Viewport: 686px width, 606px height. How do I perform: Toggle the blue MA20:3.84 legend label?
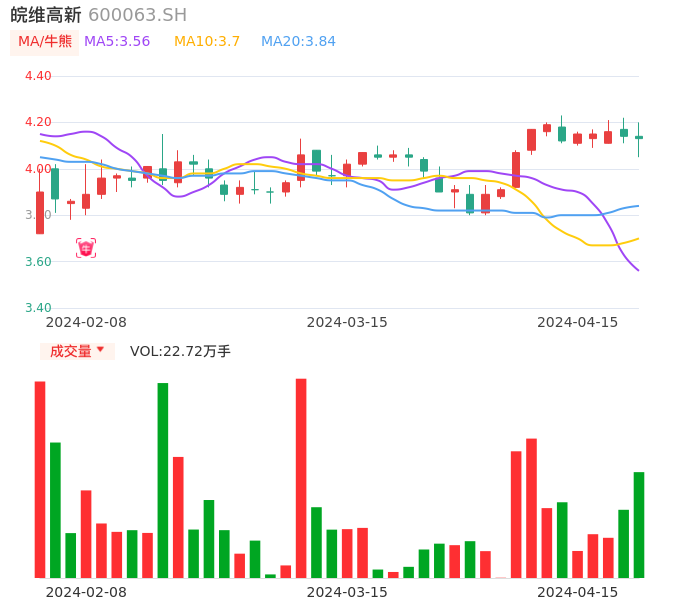point(298,42)
